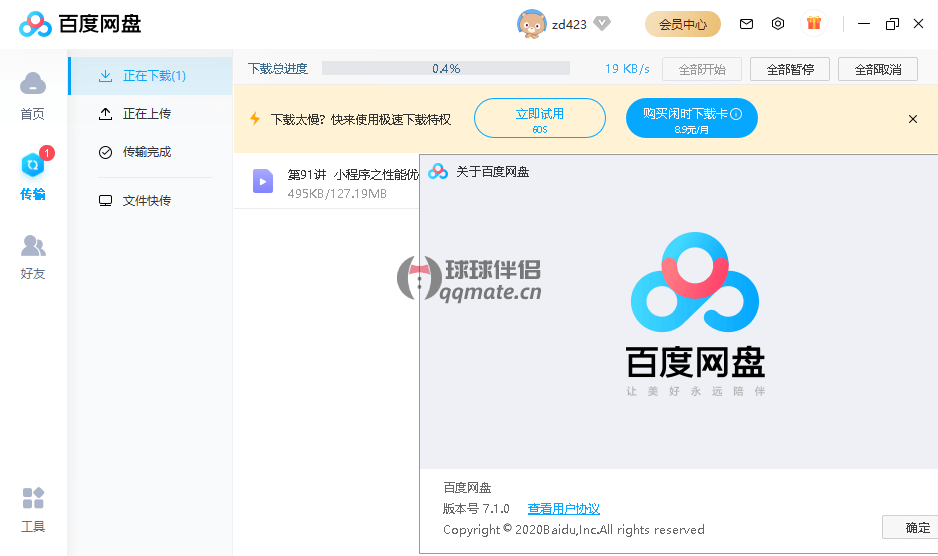Open the settings hexagon icon
The width and height of the screenshot is (938, 556).
click(x=778, y=24)
